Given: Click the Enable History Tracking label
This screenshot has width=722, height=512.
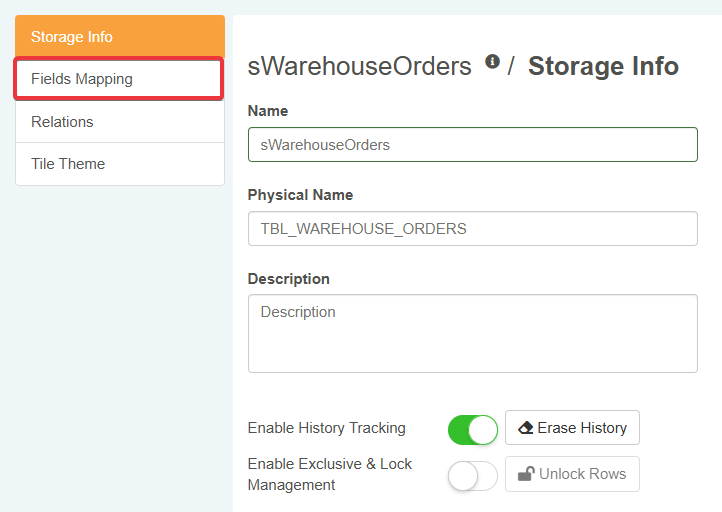Looking at the screenshot, I should (327, 428).
